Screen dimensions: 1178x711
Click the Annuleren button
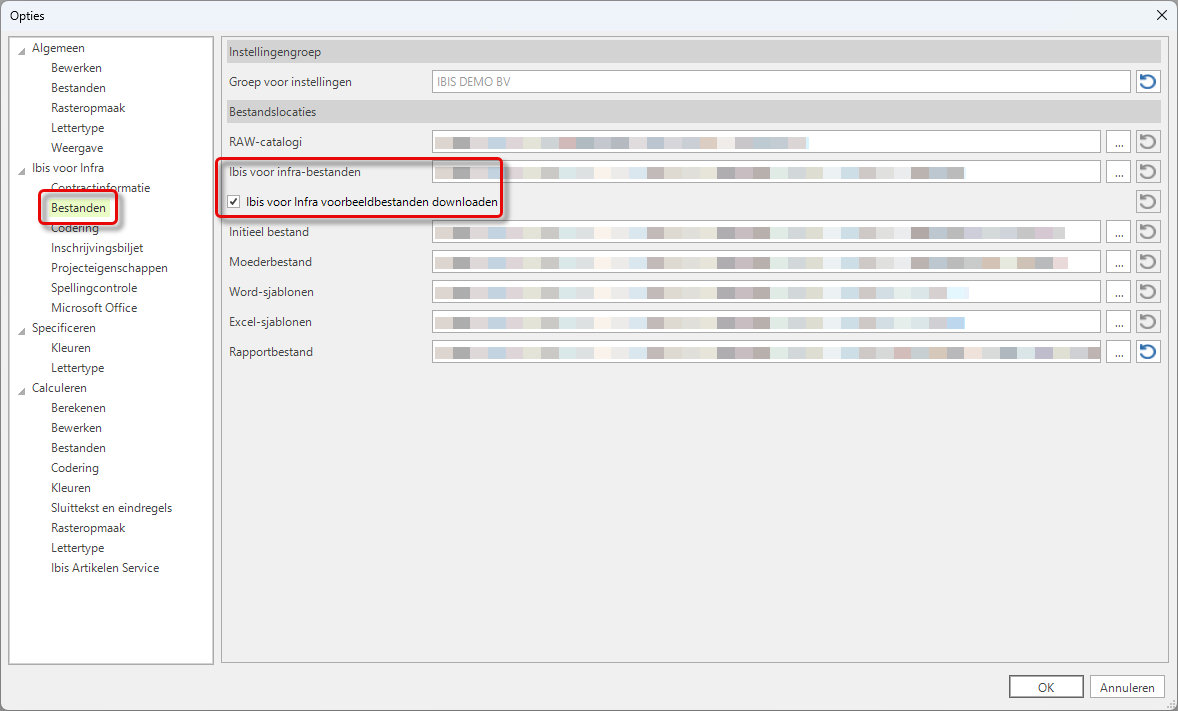[1128, 687]
